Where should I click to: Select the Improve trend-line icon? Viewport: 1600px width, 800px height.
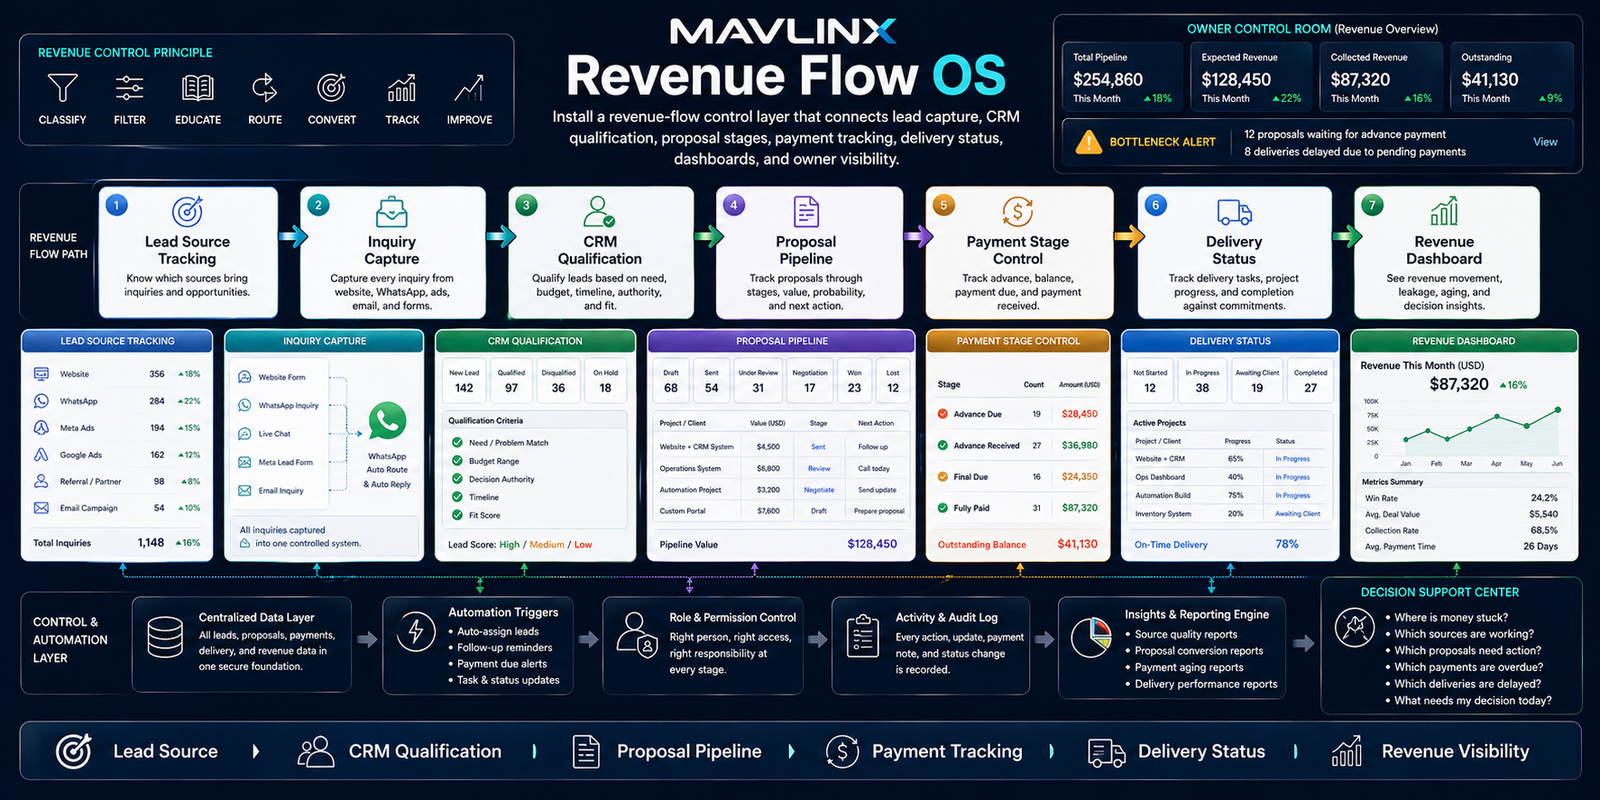469,88
